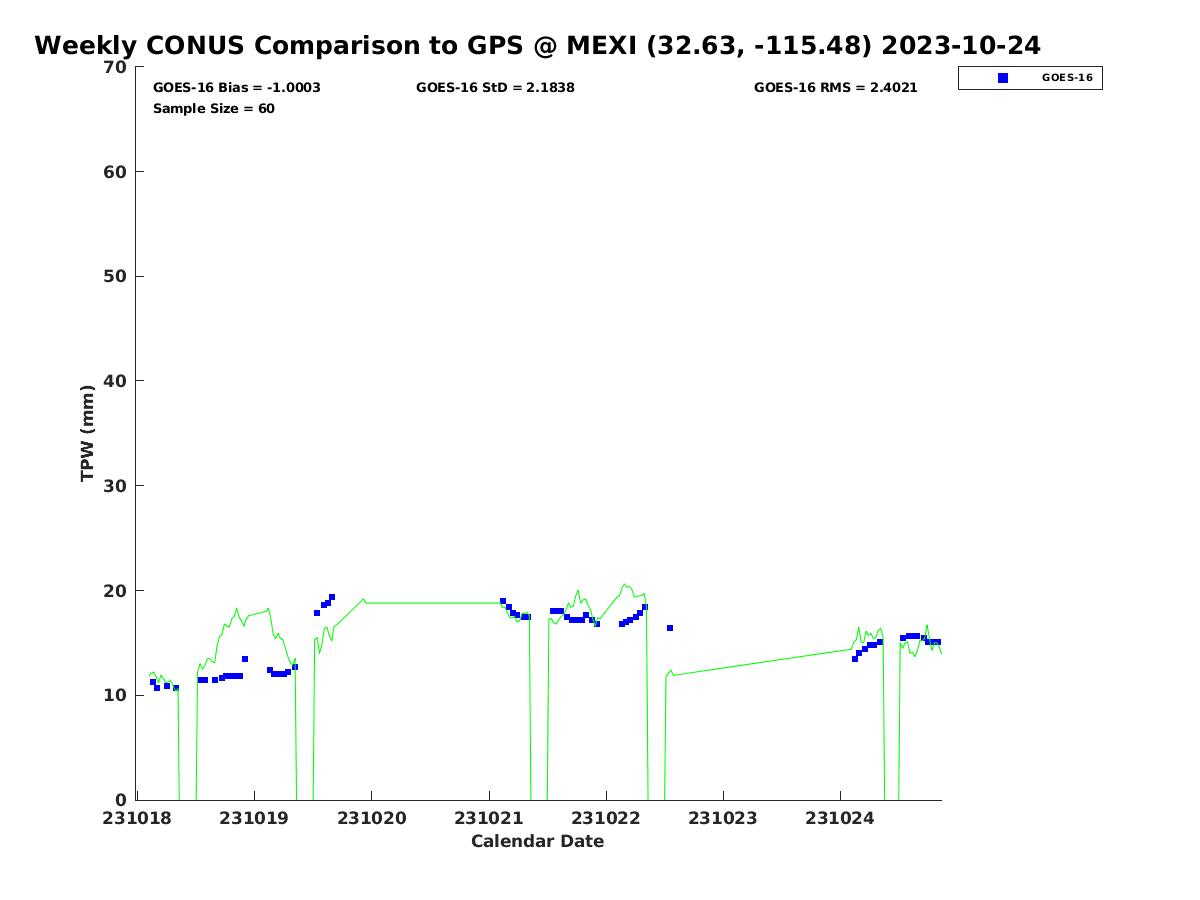Click the blue GOES-16 legend marker square
Screen dimensions: 1200x900
(1003, 78)
